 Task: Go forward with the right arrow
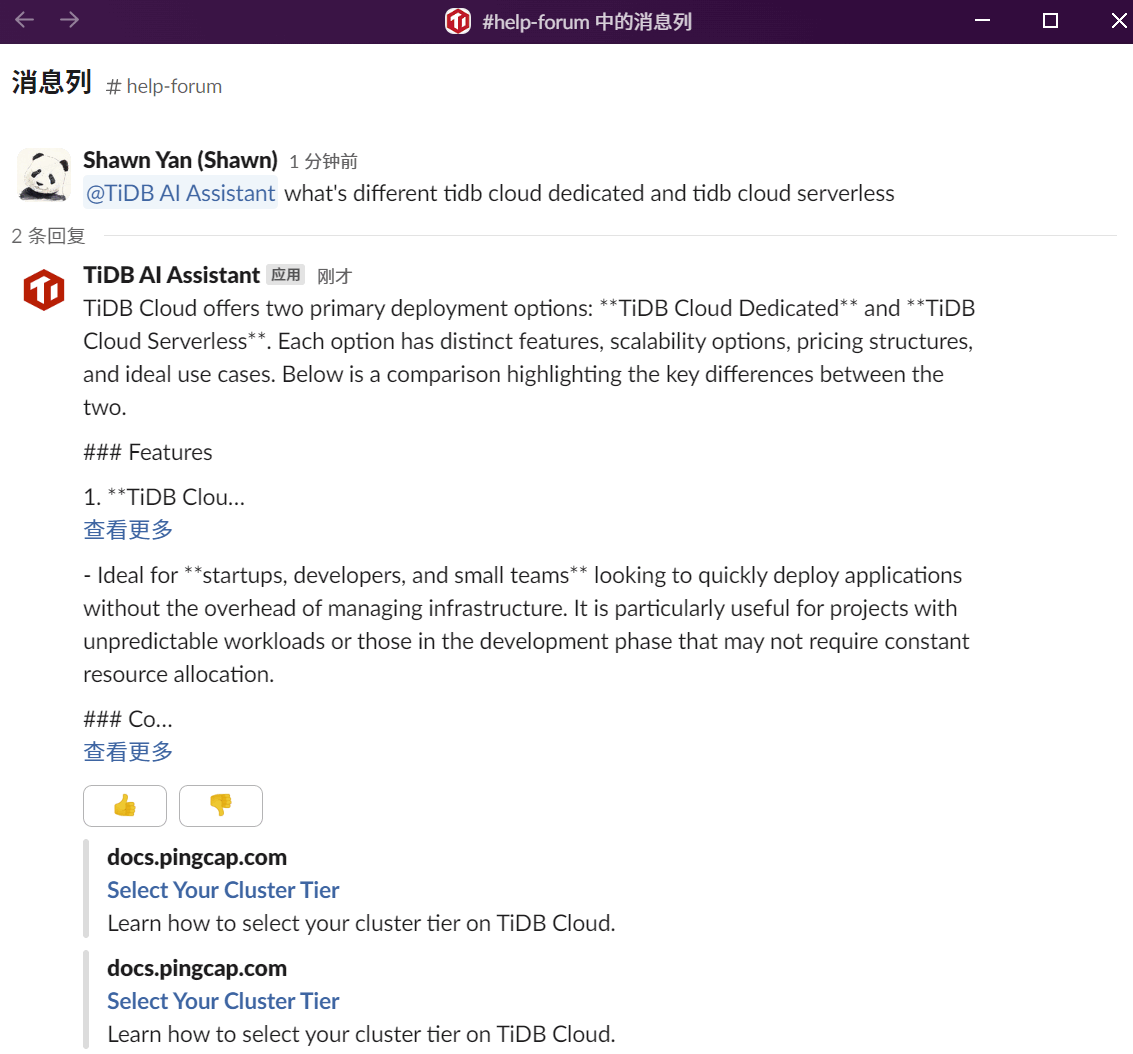[x=69, y=20]
